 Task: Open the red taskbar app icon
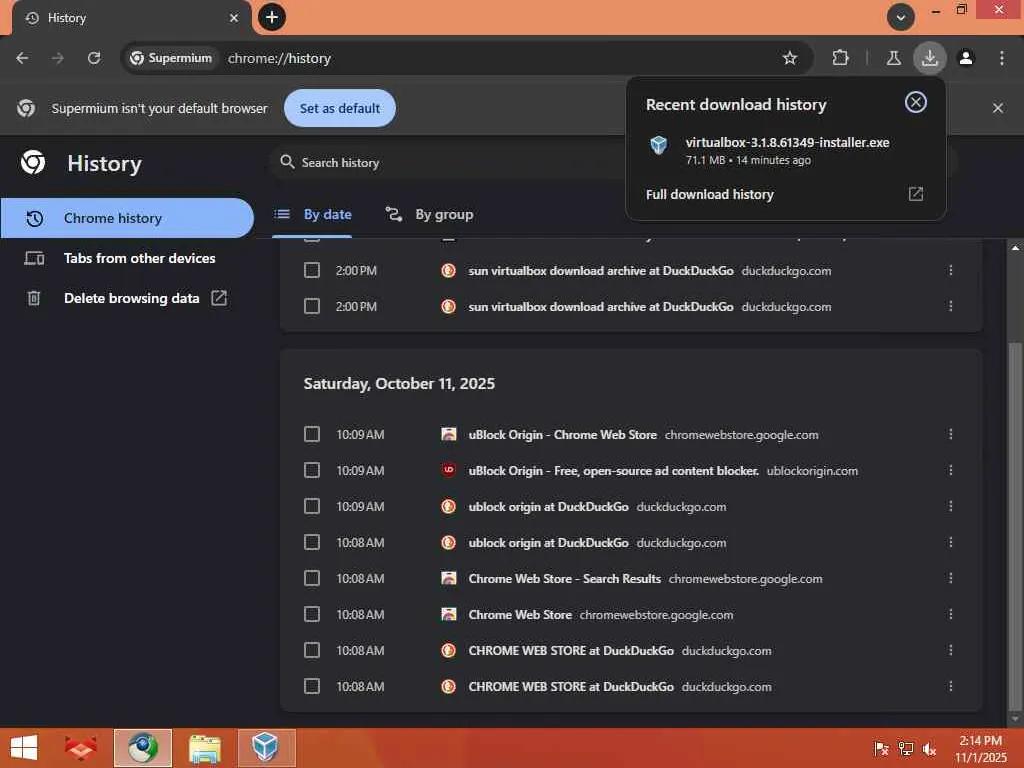(81, 748)
